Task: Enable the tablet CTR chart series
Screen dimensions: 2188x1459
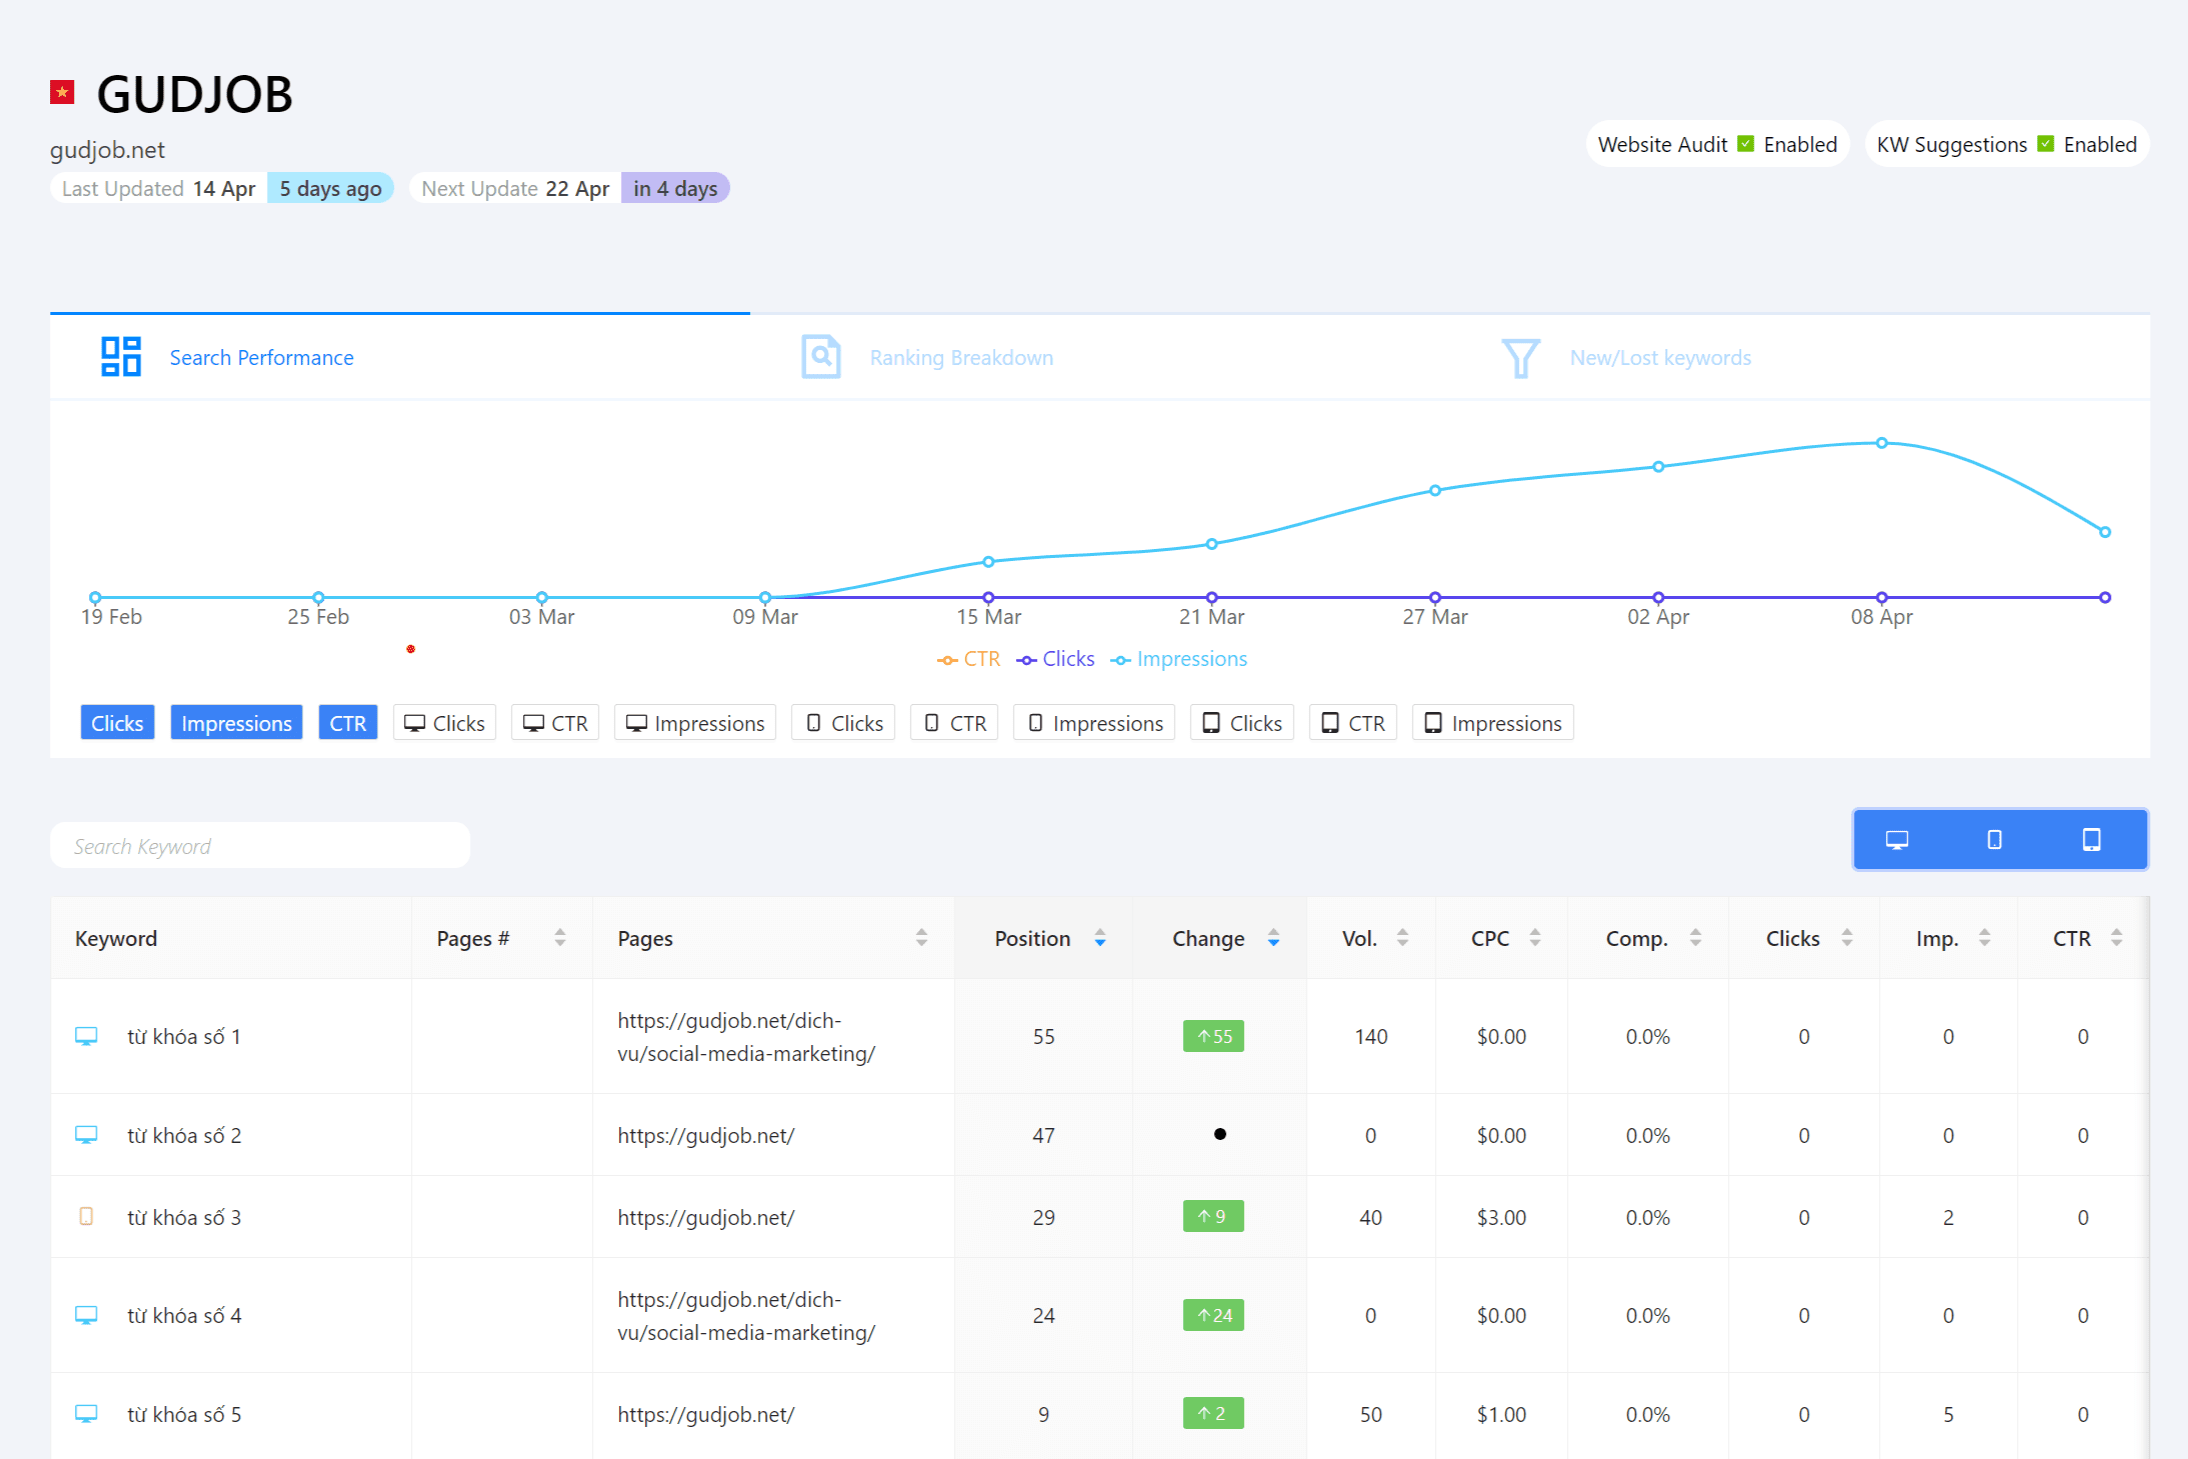Action: [x=1353, y=723]
